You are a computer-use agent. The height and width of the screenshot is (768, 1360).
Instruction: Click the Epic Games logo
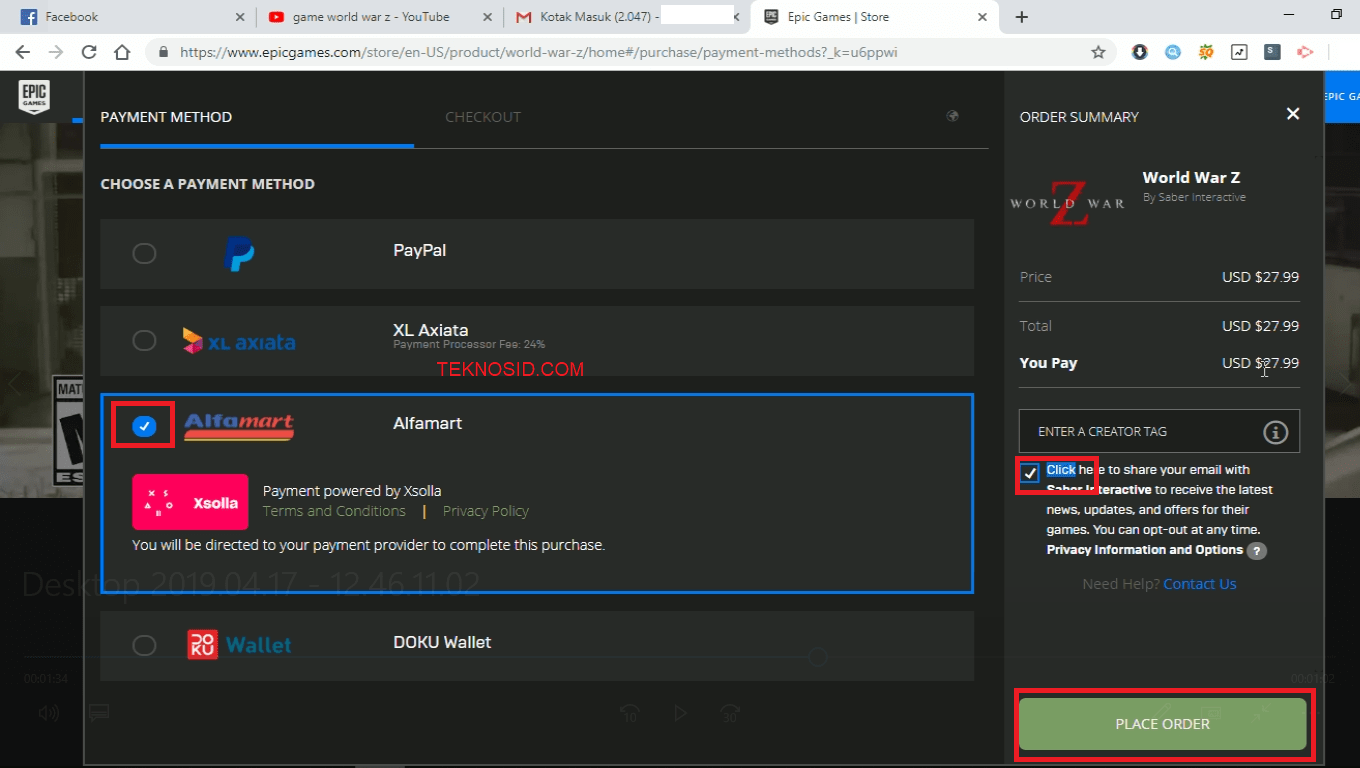tap(33, 97)
